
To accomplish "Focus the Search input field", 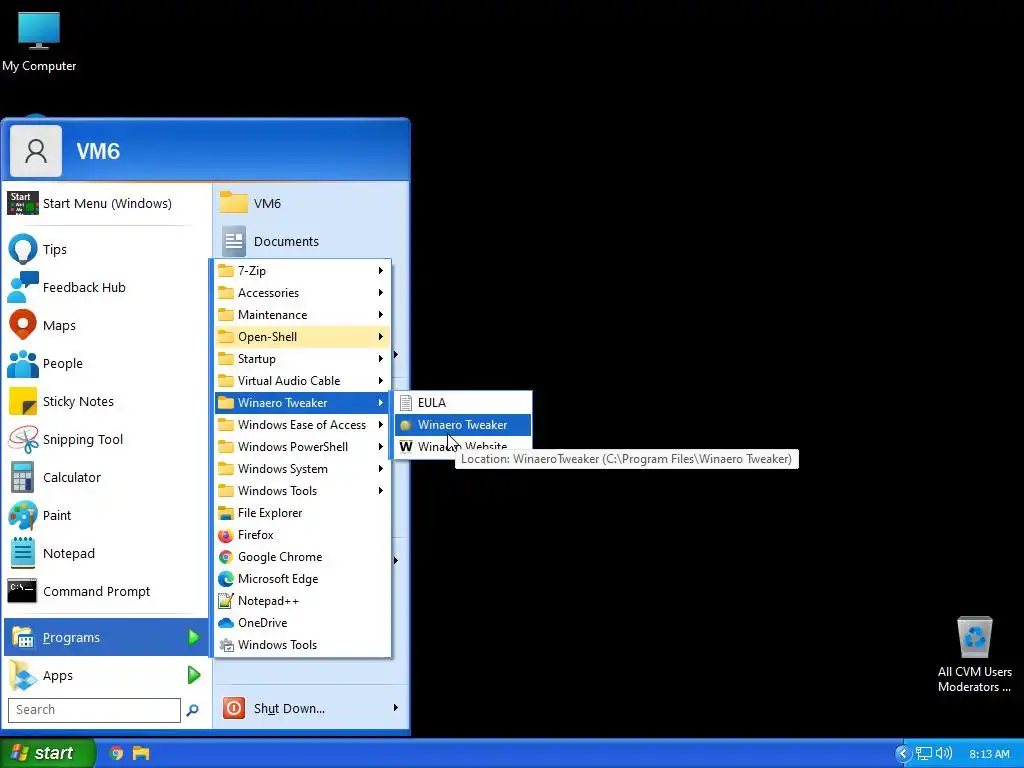I will (94, 710).
